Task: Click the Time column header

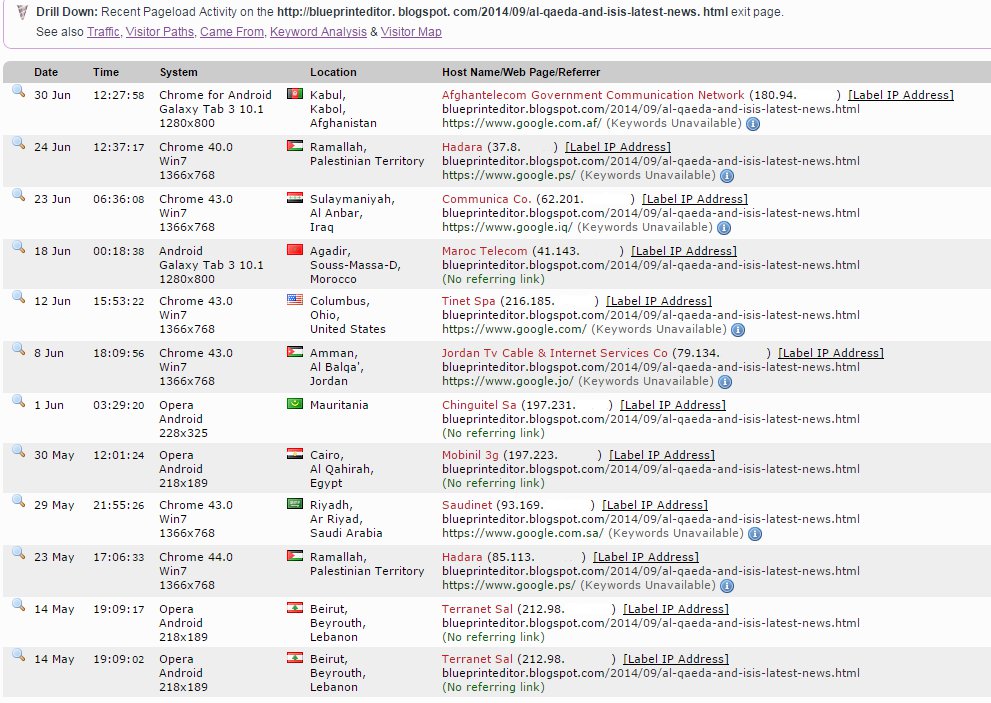Action: pyautogui.click(x=106, y=72)
